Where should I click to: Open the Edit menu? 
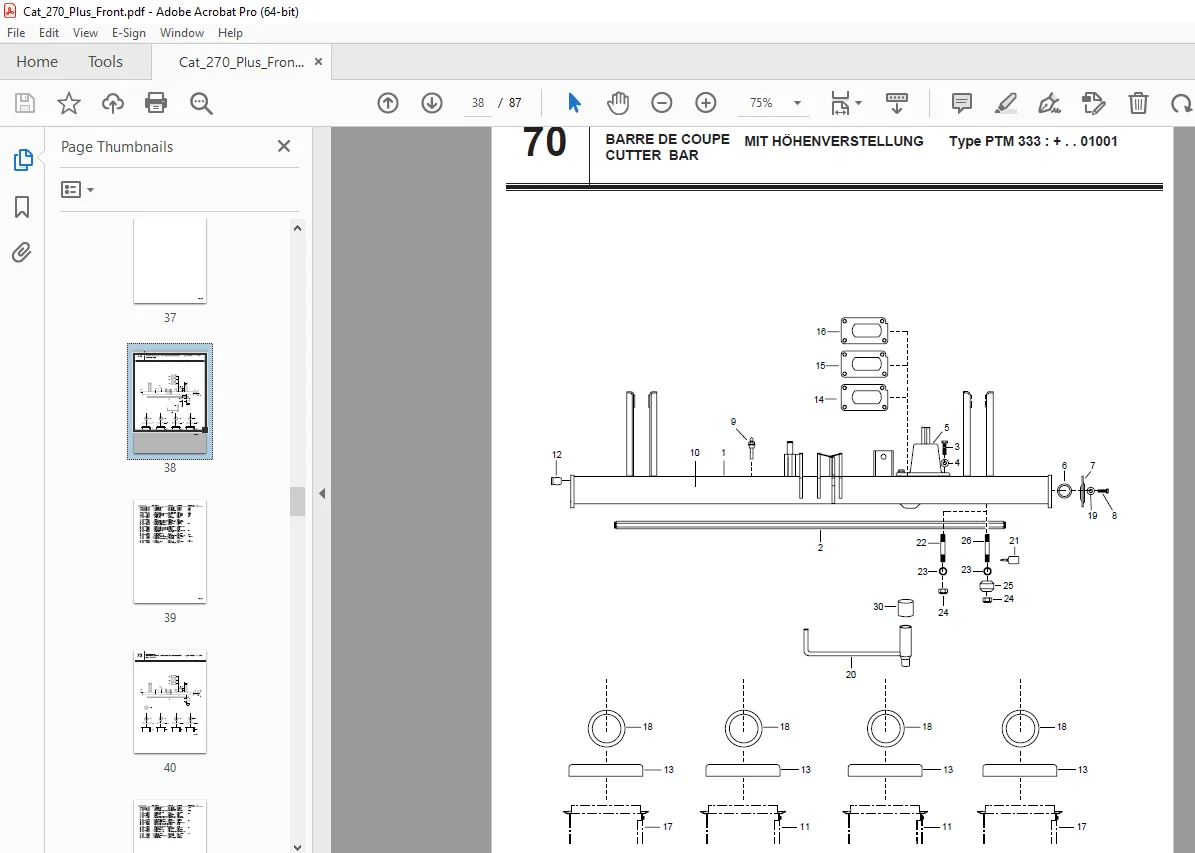(49, 33)
